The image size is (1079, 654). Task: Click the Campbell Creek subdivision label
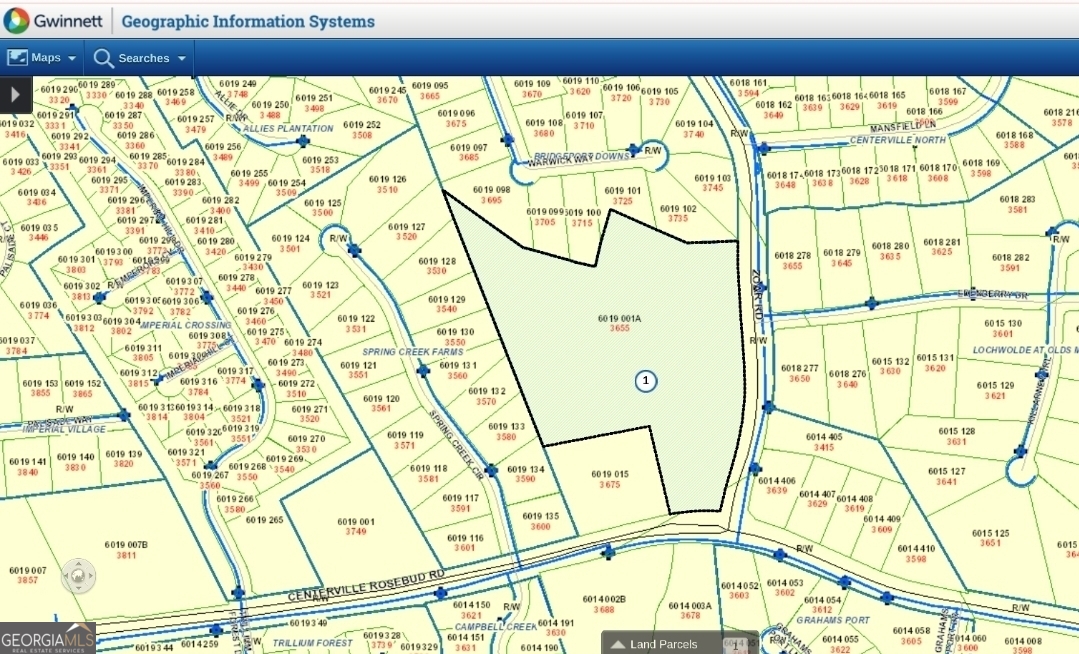(495, 627)
